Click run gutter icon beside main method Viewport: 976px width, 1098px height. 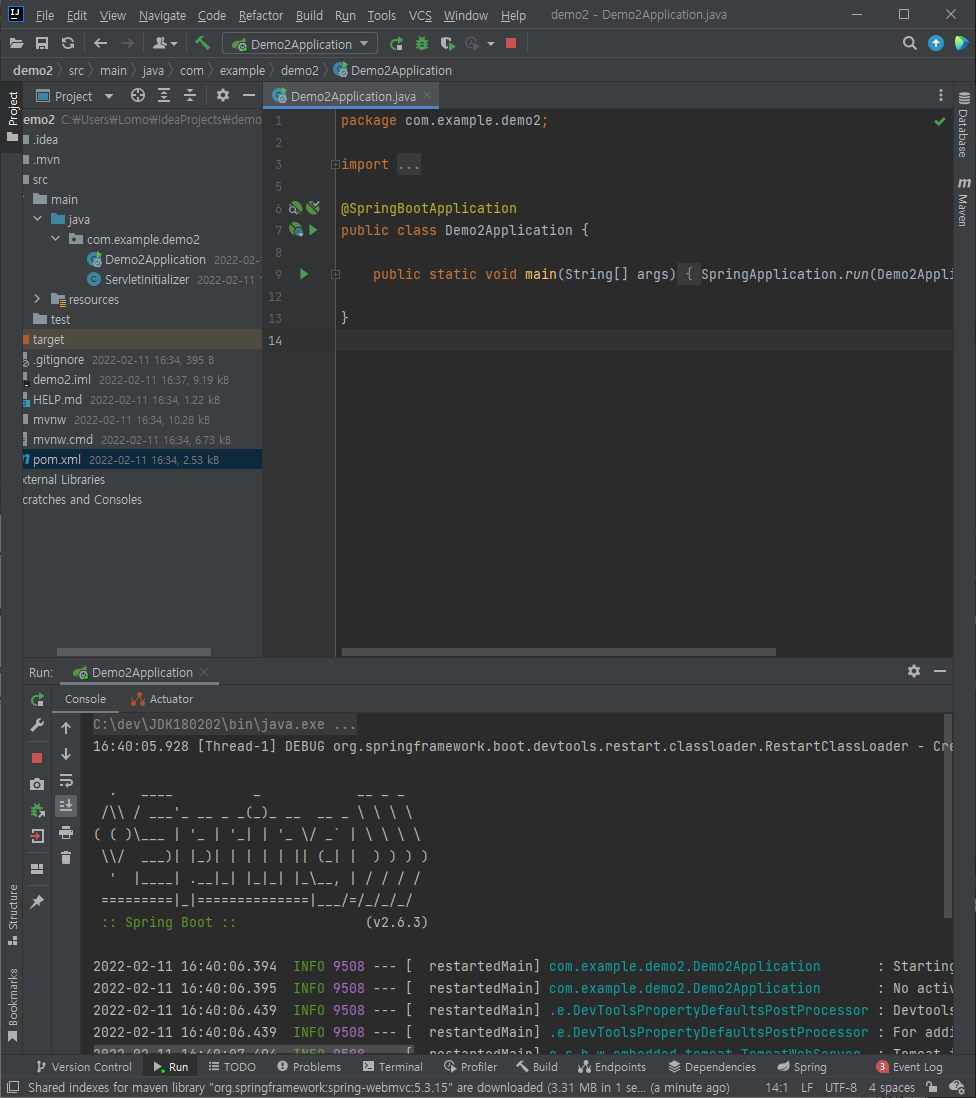point(304,274)
